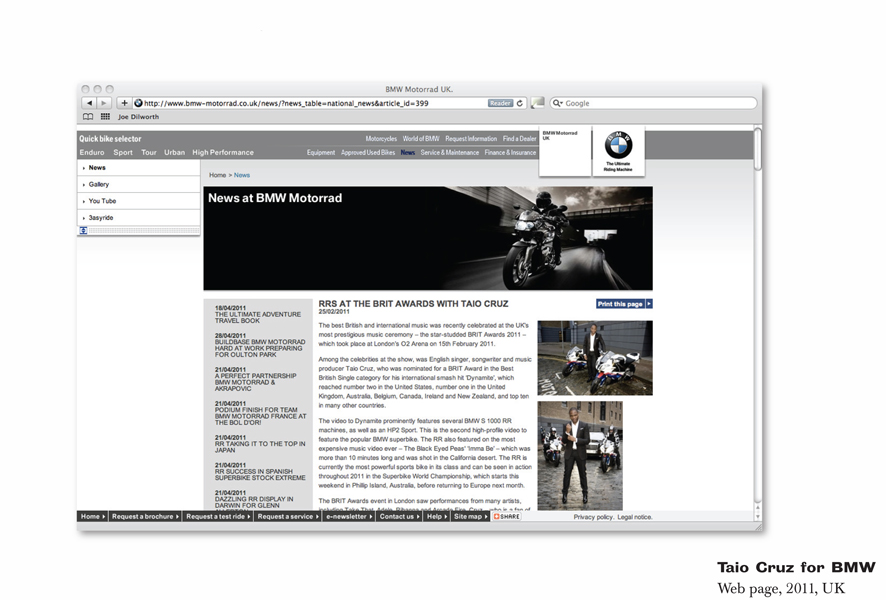Click Contact us footer button
Screen dimensions: 886x600
(x=399, y=516)
